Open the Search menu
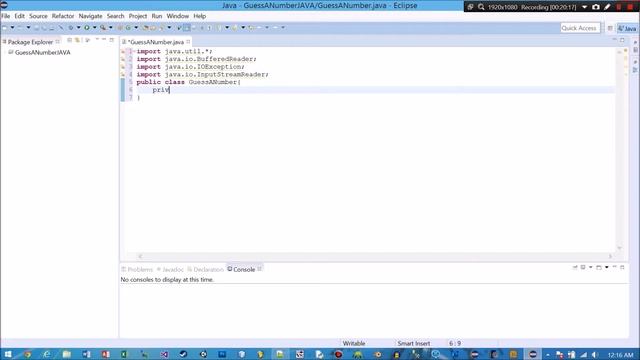This screenshot has height=360, width=640. [x=115, y=16]
